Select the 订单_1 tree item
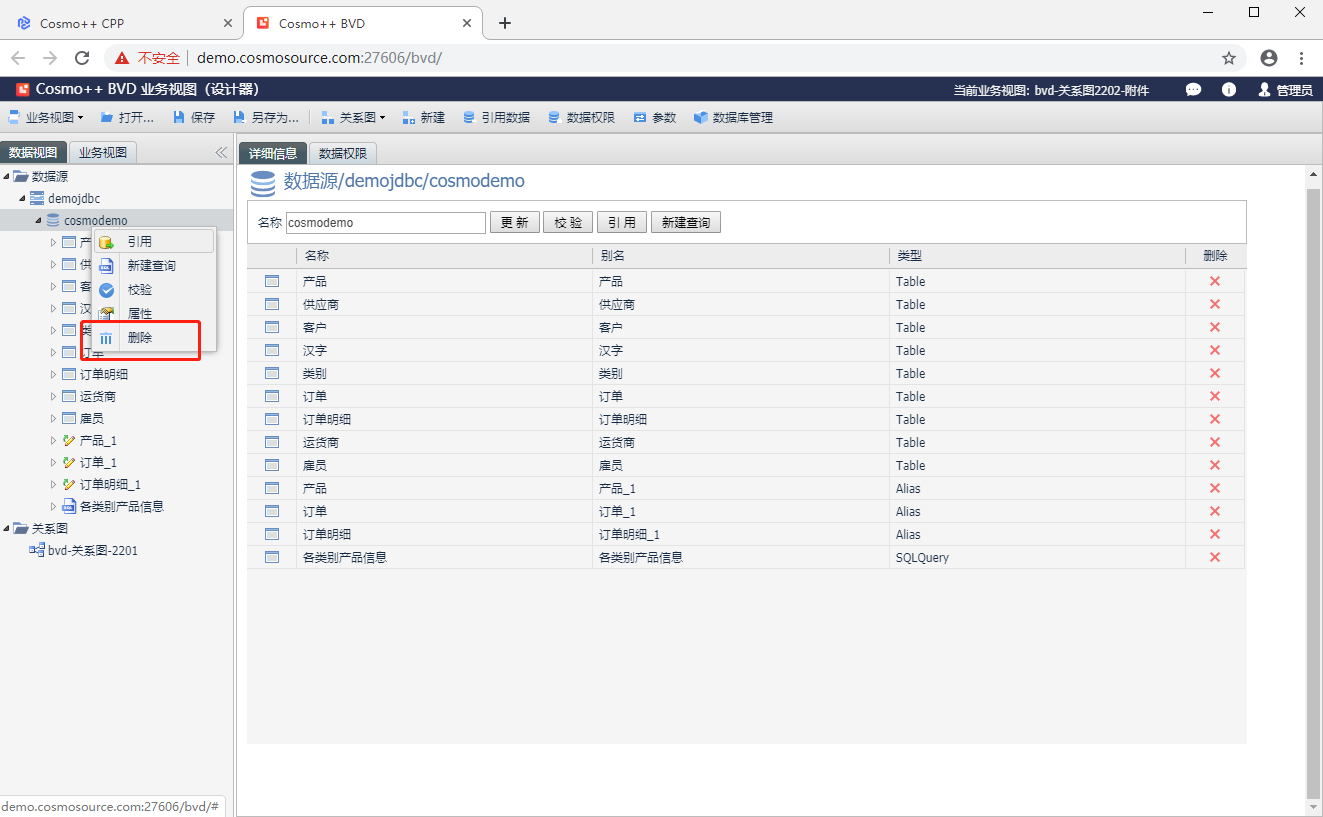The image size is (1323, 817). click(98, 462)
